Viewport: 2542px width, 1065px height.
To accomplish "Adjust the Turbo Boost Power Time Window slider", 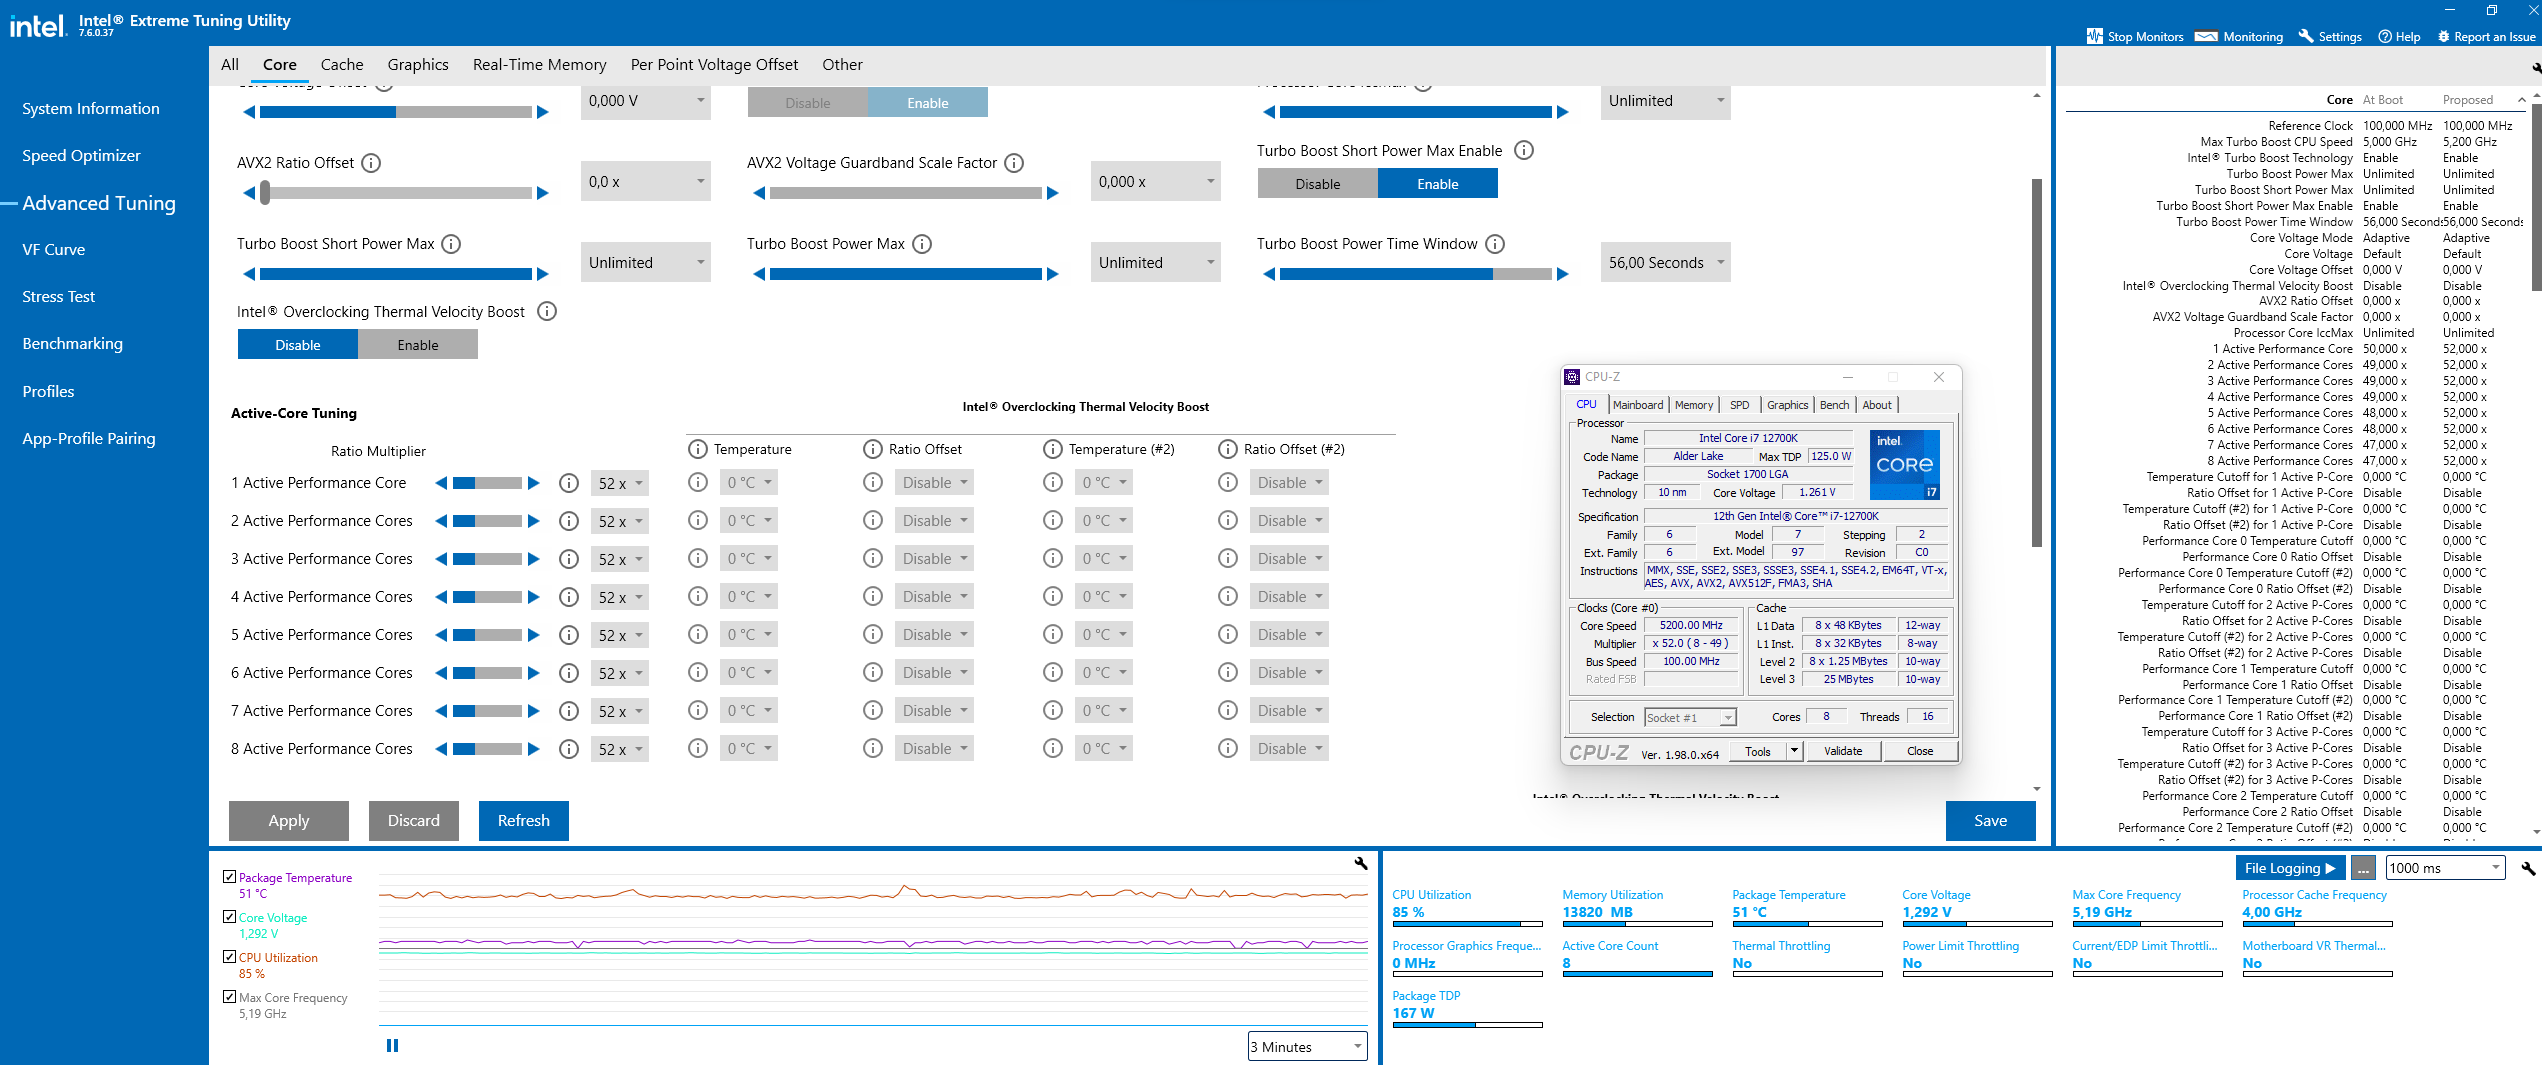I will (1416, 274).
